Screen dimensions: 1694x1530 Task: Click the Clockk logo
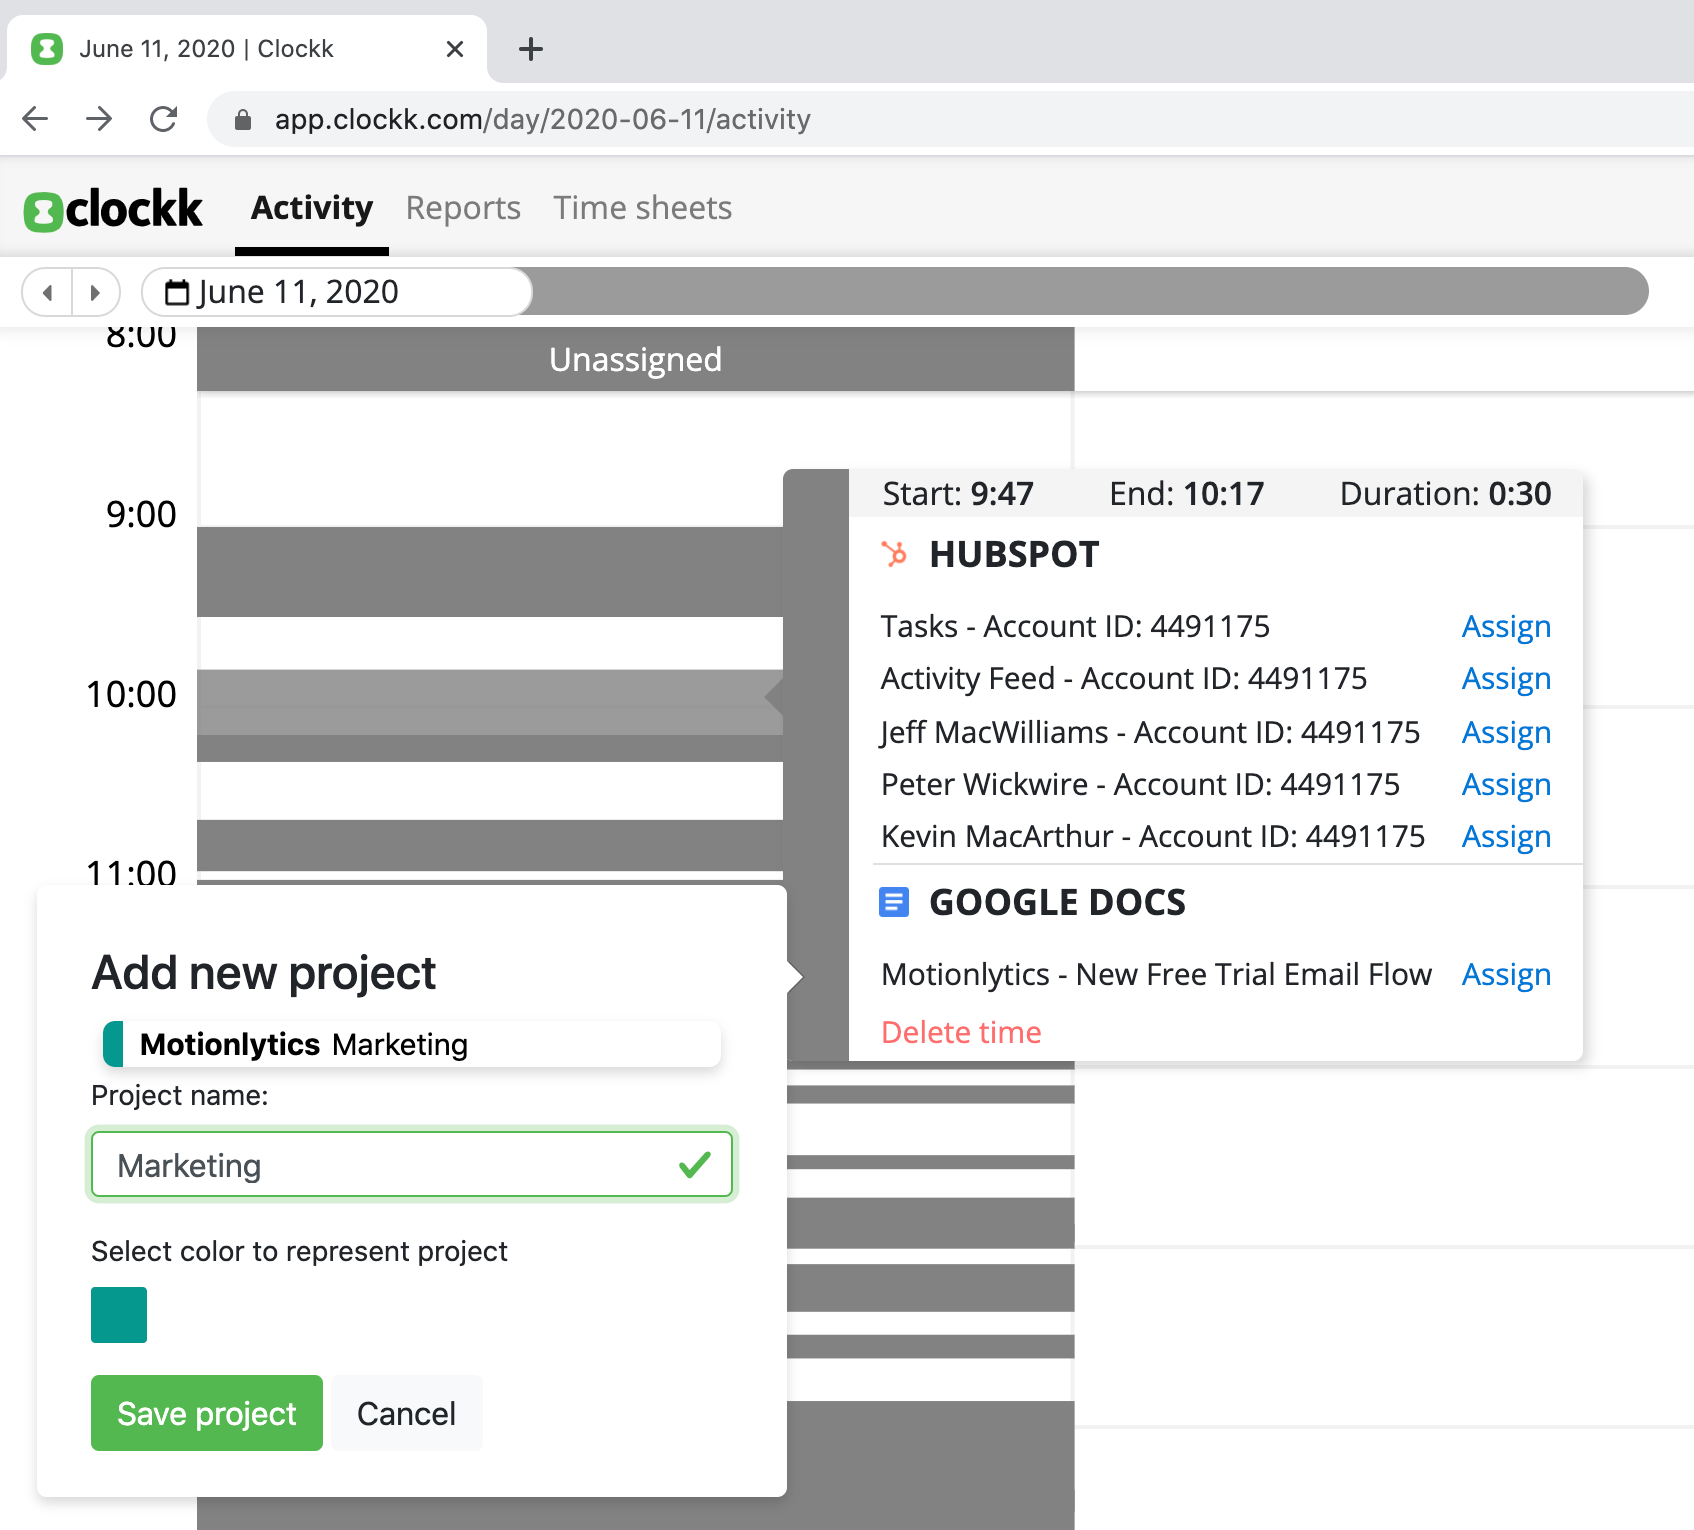point(113,209)
